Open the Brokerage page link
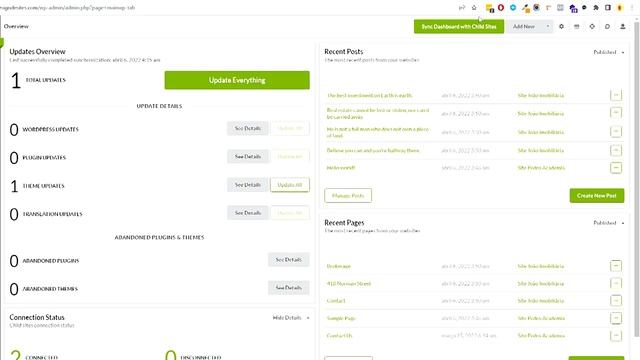The width and height of the screenshot is (640, 360). pyautogui.click(x=338, y=266)
